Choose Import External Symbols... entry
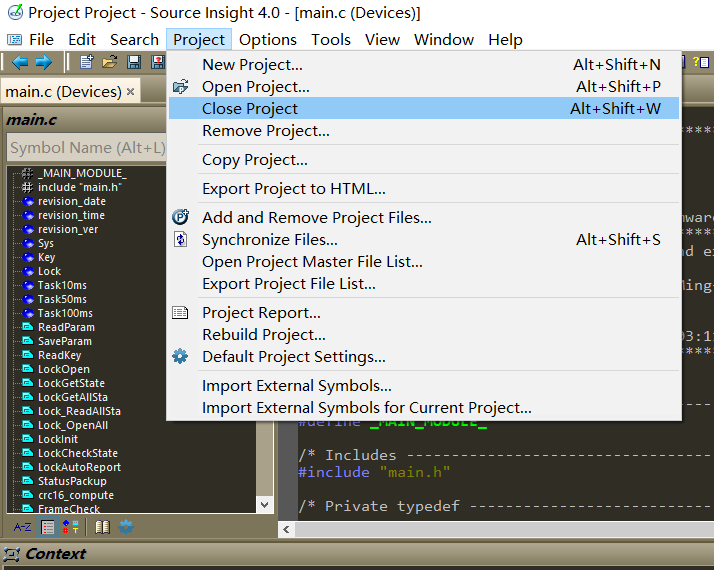Viewport: 714px width, 570px height. (x=424, y=386)
